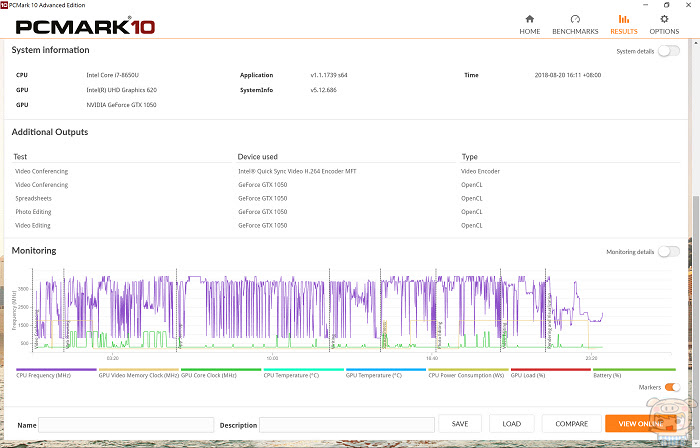Click the CPU Temperature cyan legend swatch
This screenshot has height=448, width=700.
[304, 369]
